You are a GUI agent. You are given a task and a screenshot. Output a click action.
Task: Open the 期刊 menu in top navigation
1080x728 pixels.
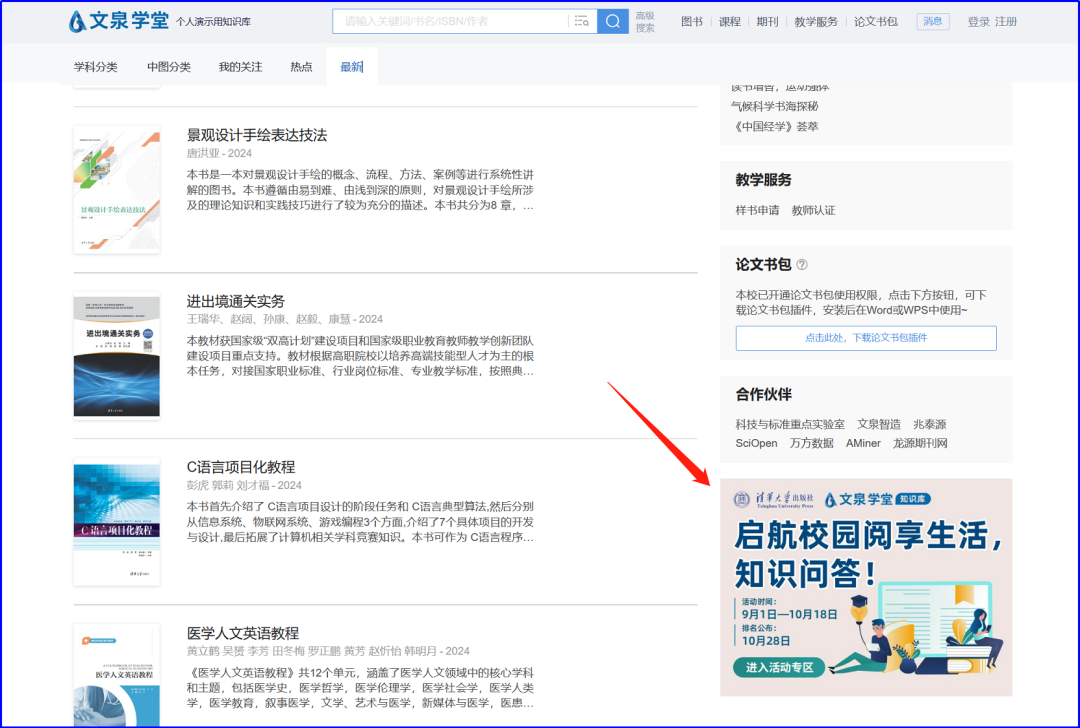pos(767,21)
